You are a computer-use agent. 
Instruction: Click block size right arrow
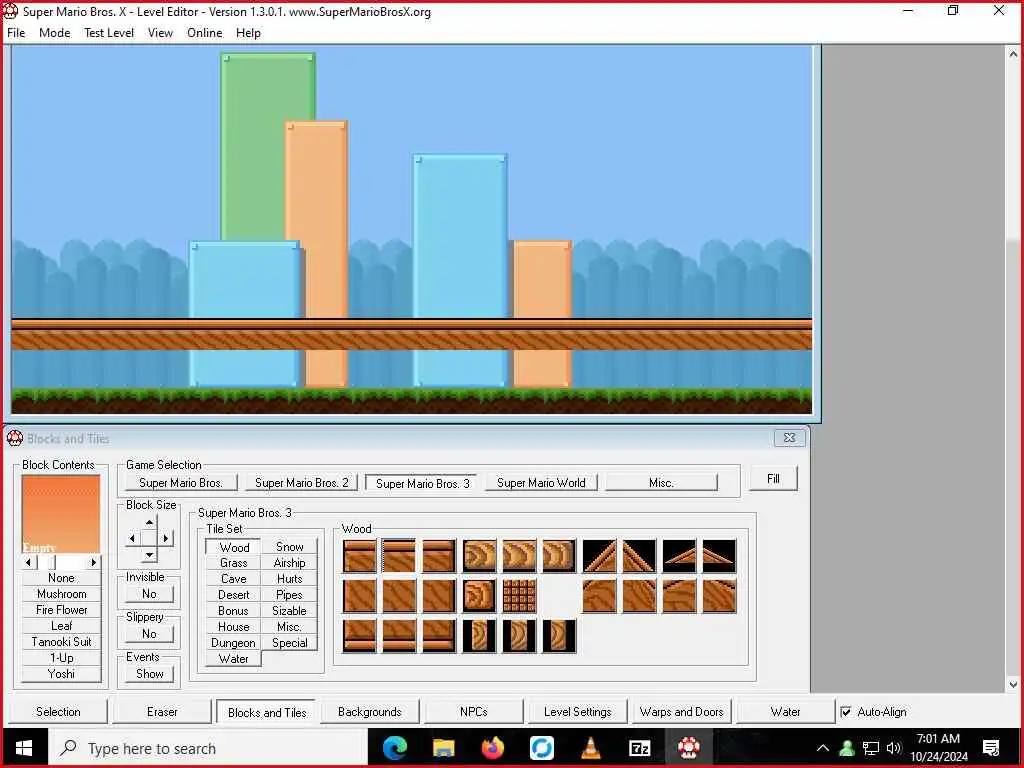[166, 539]
